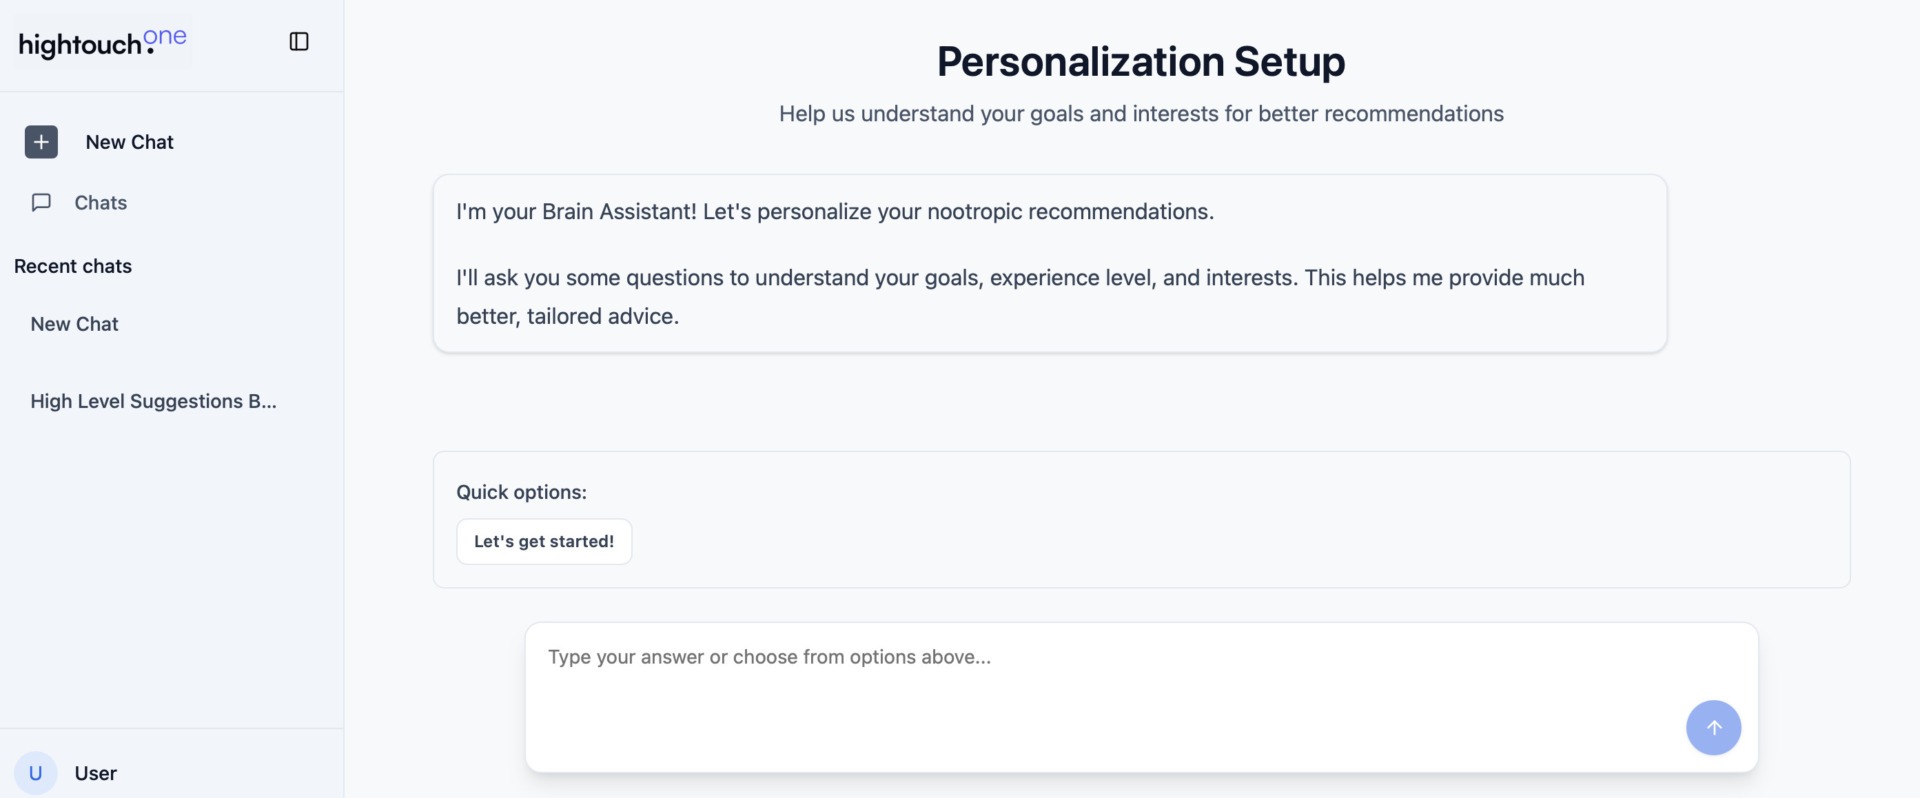Click the plus icon for New Chat

pyautogui.click(x=41, y=142)
